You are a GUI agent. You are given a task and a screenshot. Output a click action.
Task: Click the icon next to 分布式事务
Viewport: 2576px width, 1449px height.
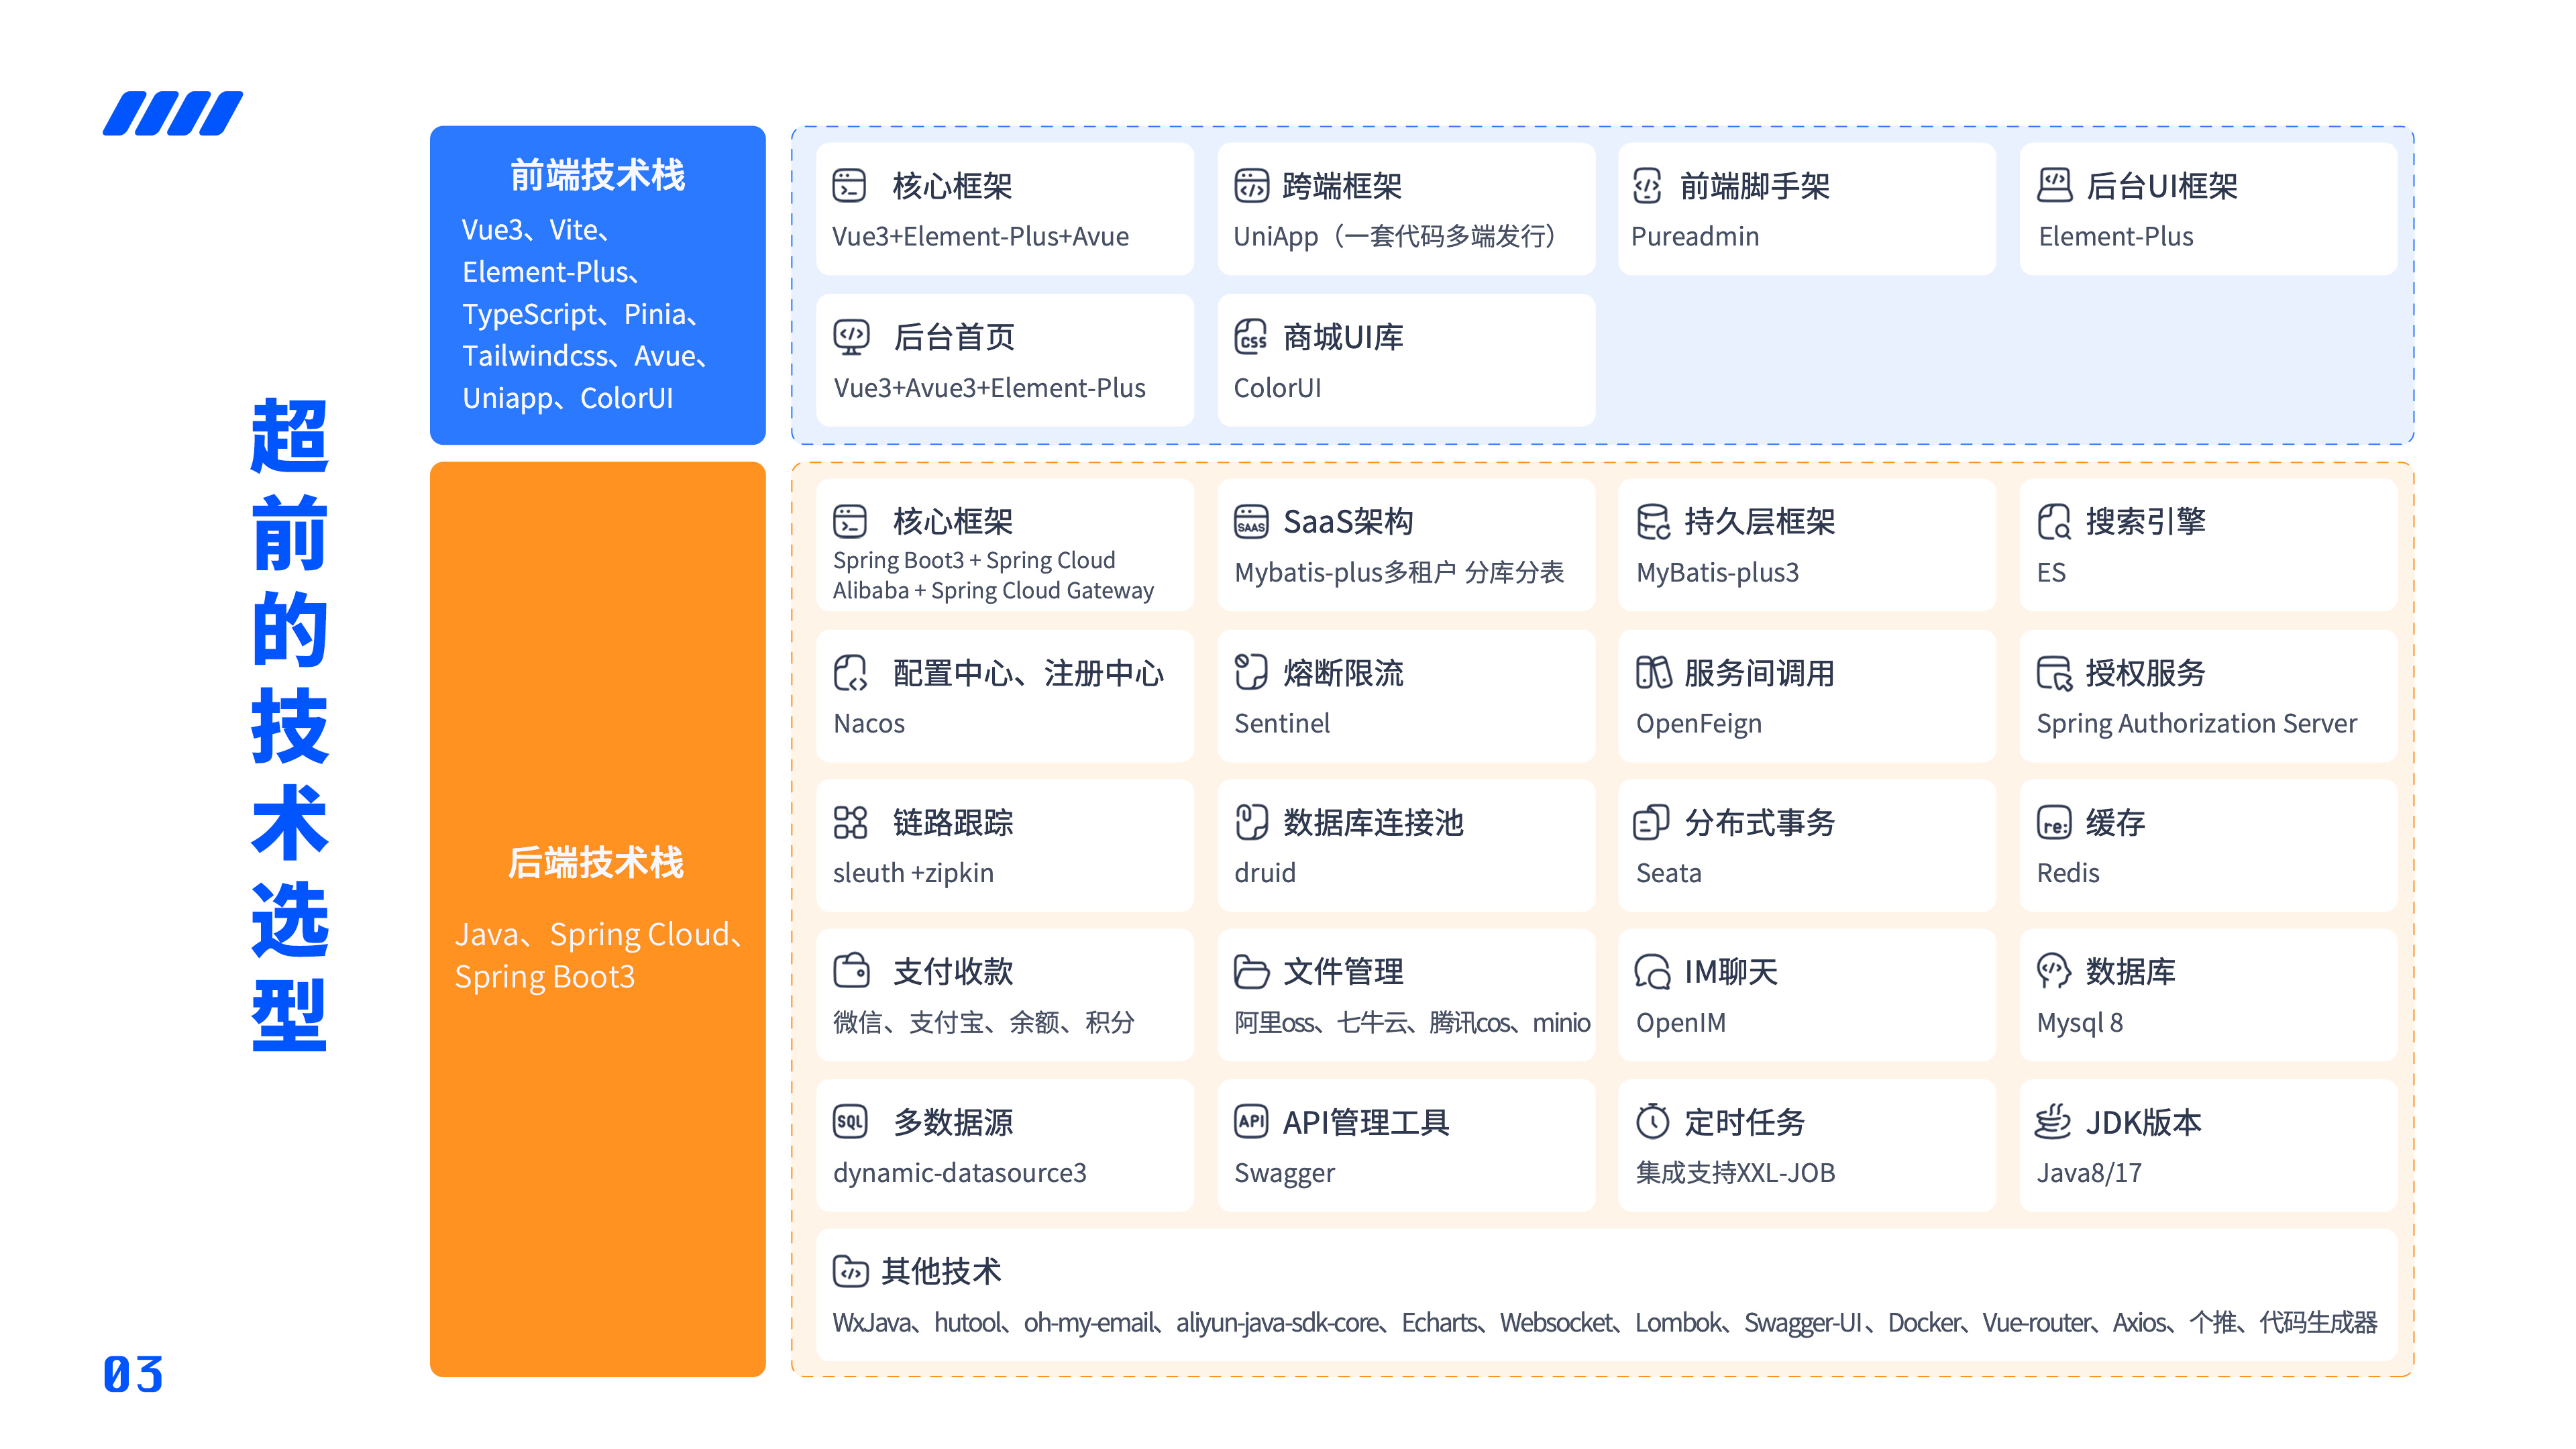click(1651, 822)
